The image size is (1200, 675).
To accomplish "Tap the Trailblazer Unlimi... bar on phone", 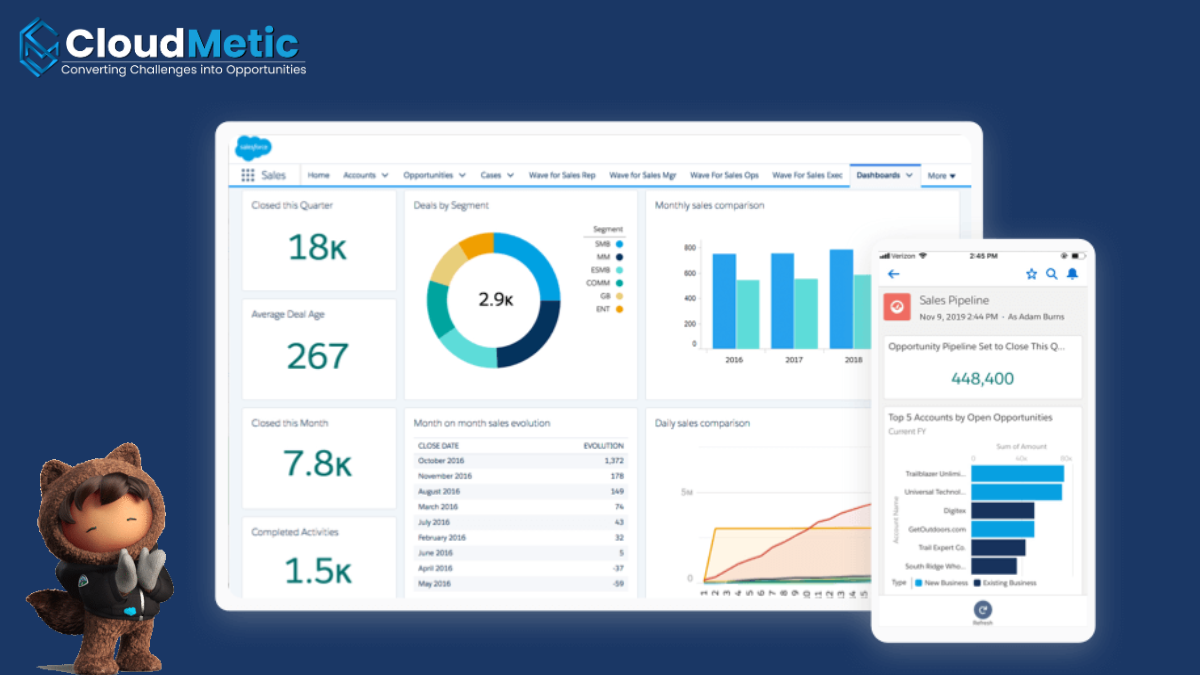I will 1017,474.
